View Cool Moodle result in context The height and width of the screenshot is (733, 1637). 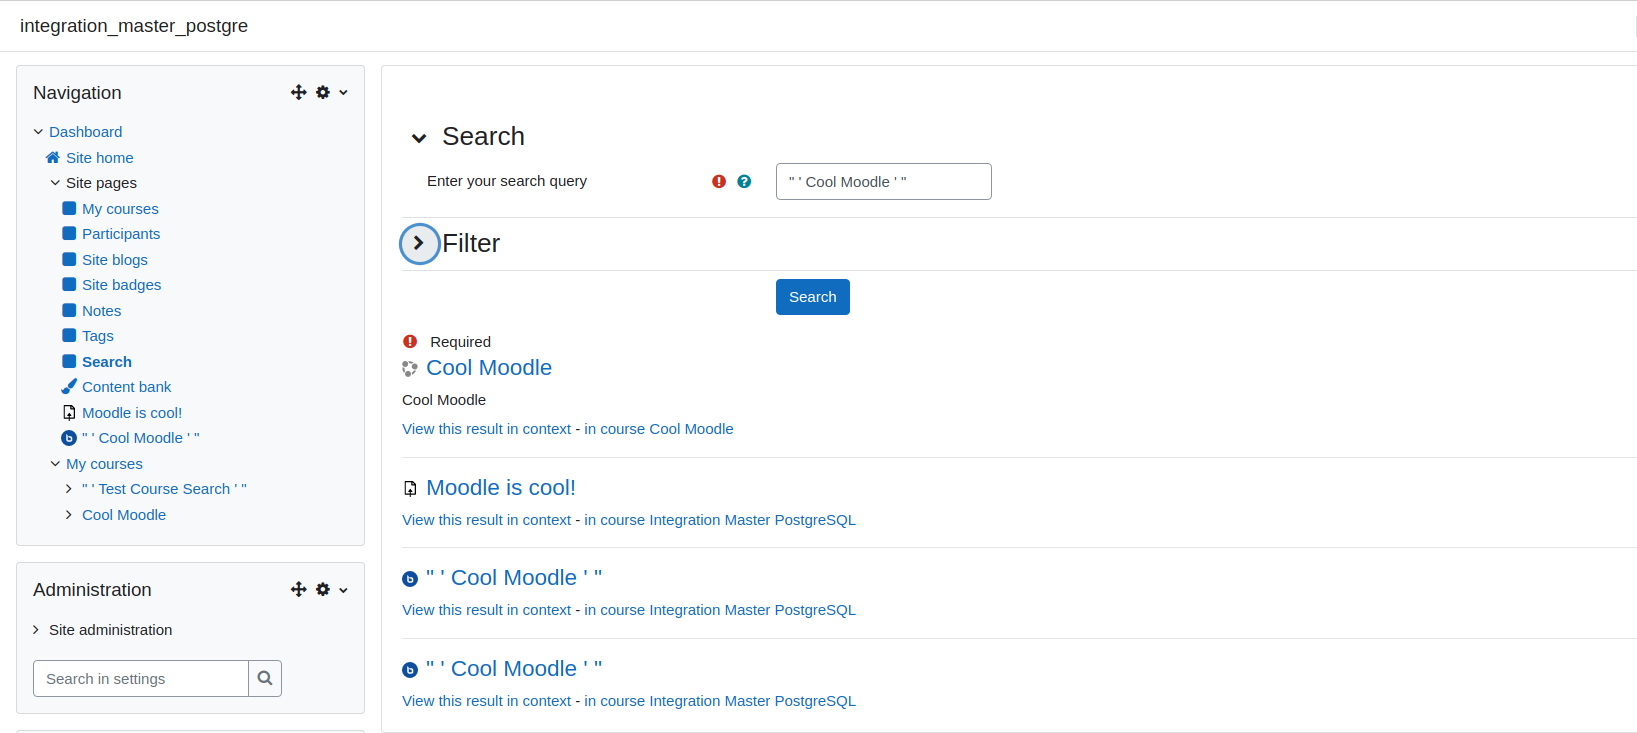[487, 428]
